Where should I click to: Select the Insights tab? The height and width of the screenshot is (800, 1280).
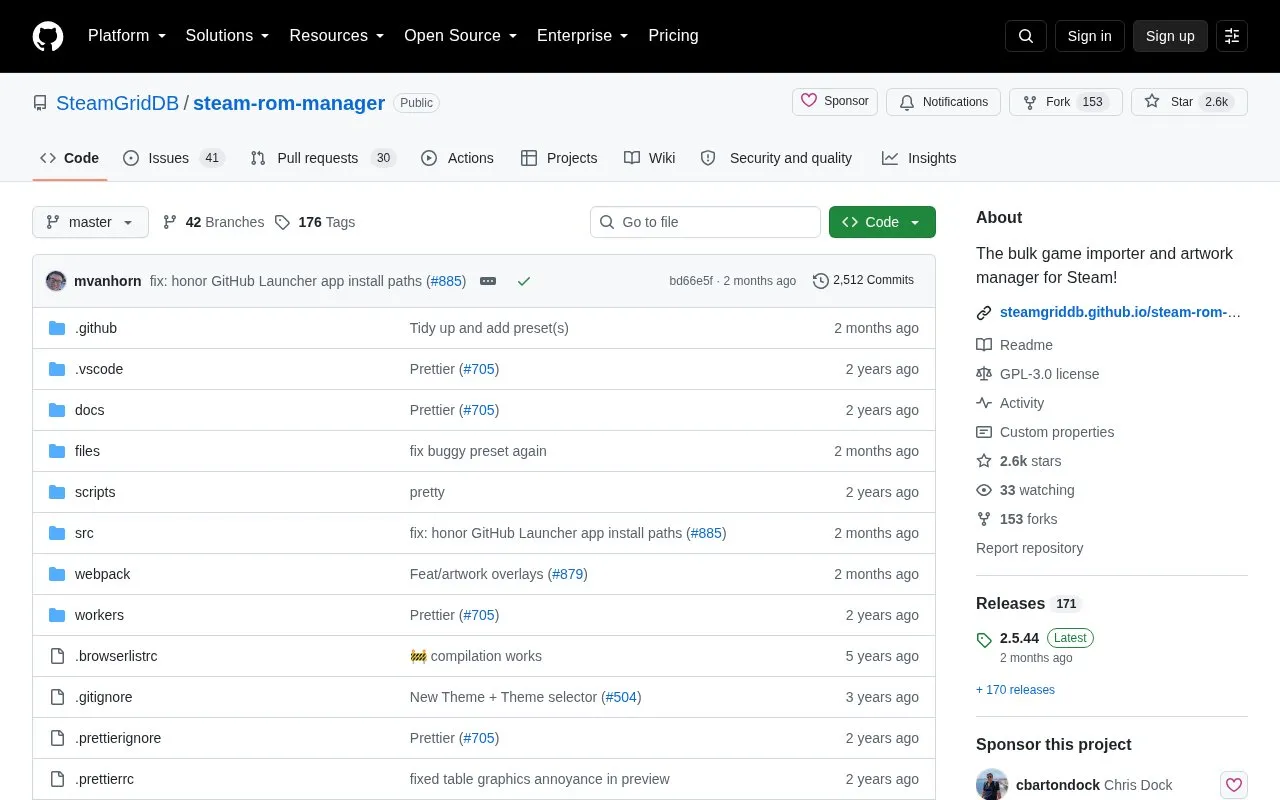(919, 158)
